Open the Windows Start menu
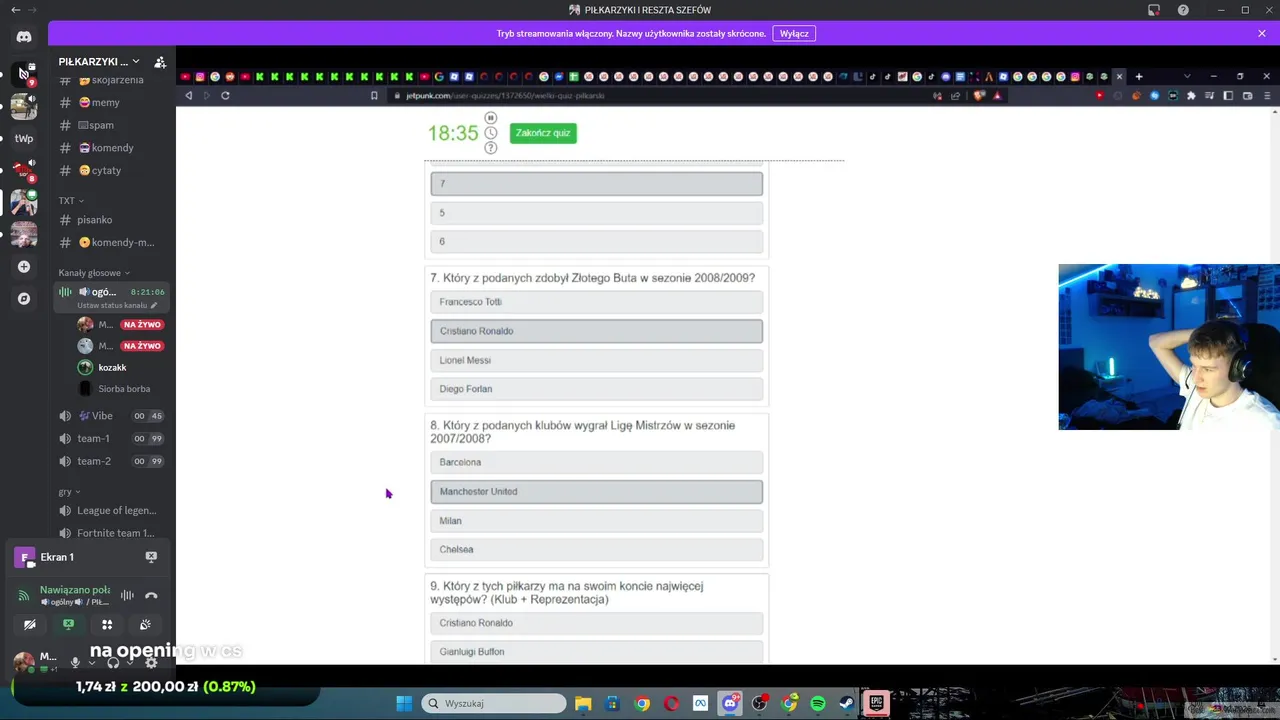 coord(404,703)
